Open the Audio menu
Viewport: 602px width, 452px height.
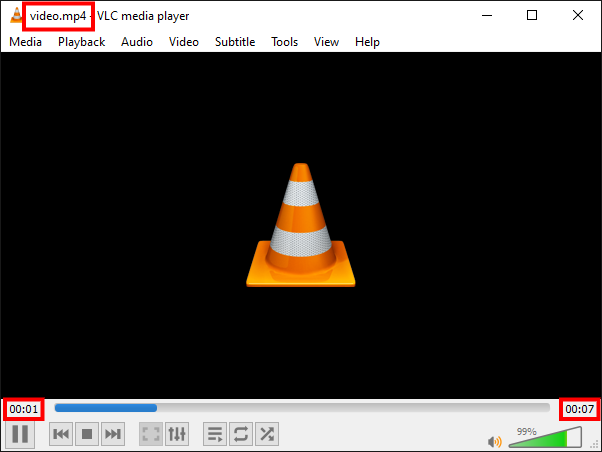point(137,42)
